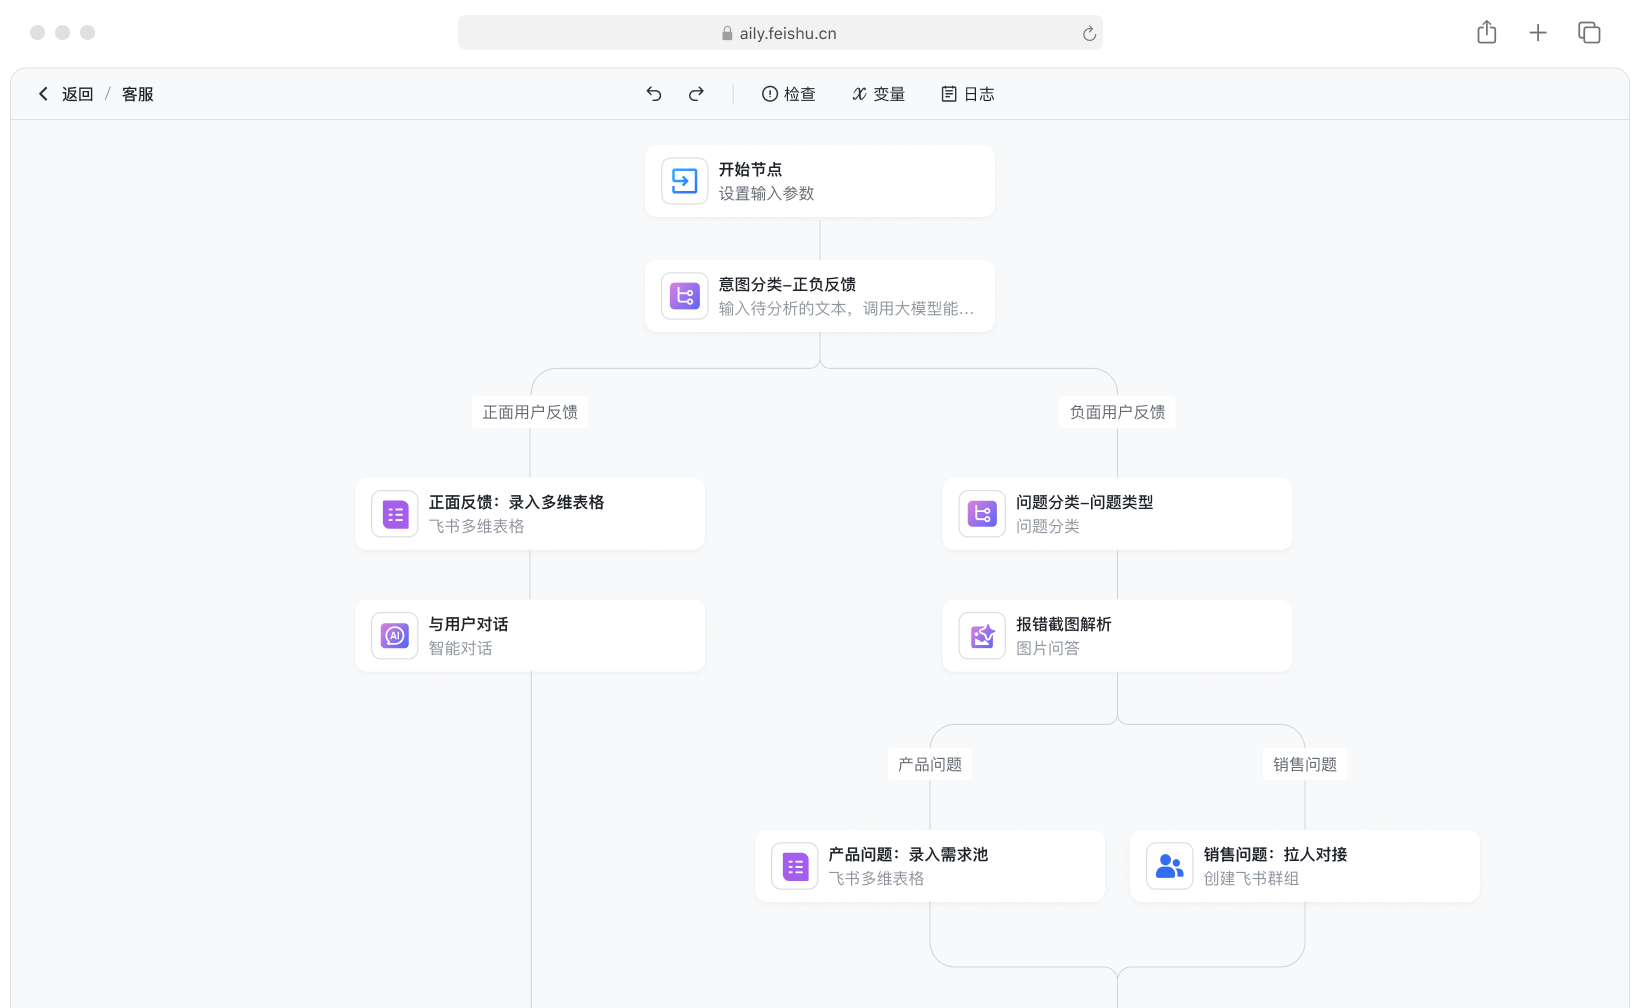Open the 与用户对话 AI chat node icon
The image size is (1640, 1008).
[394, 636]
